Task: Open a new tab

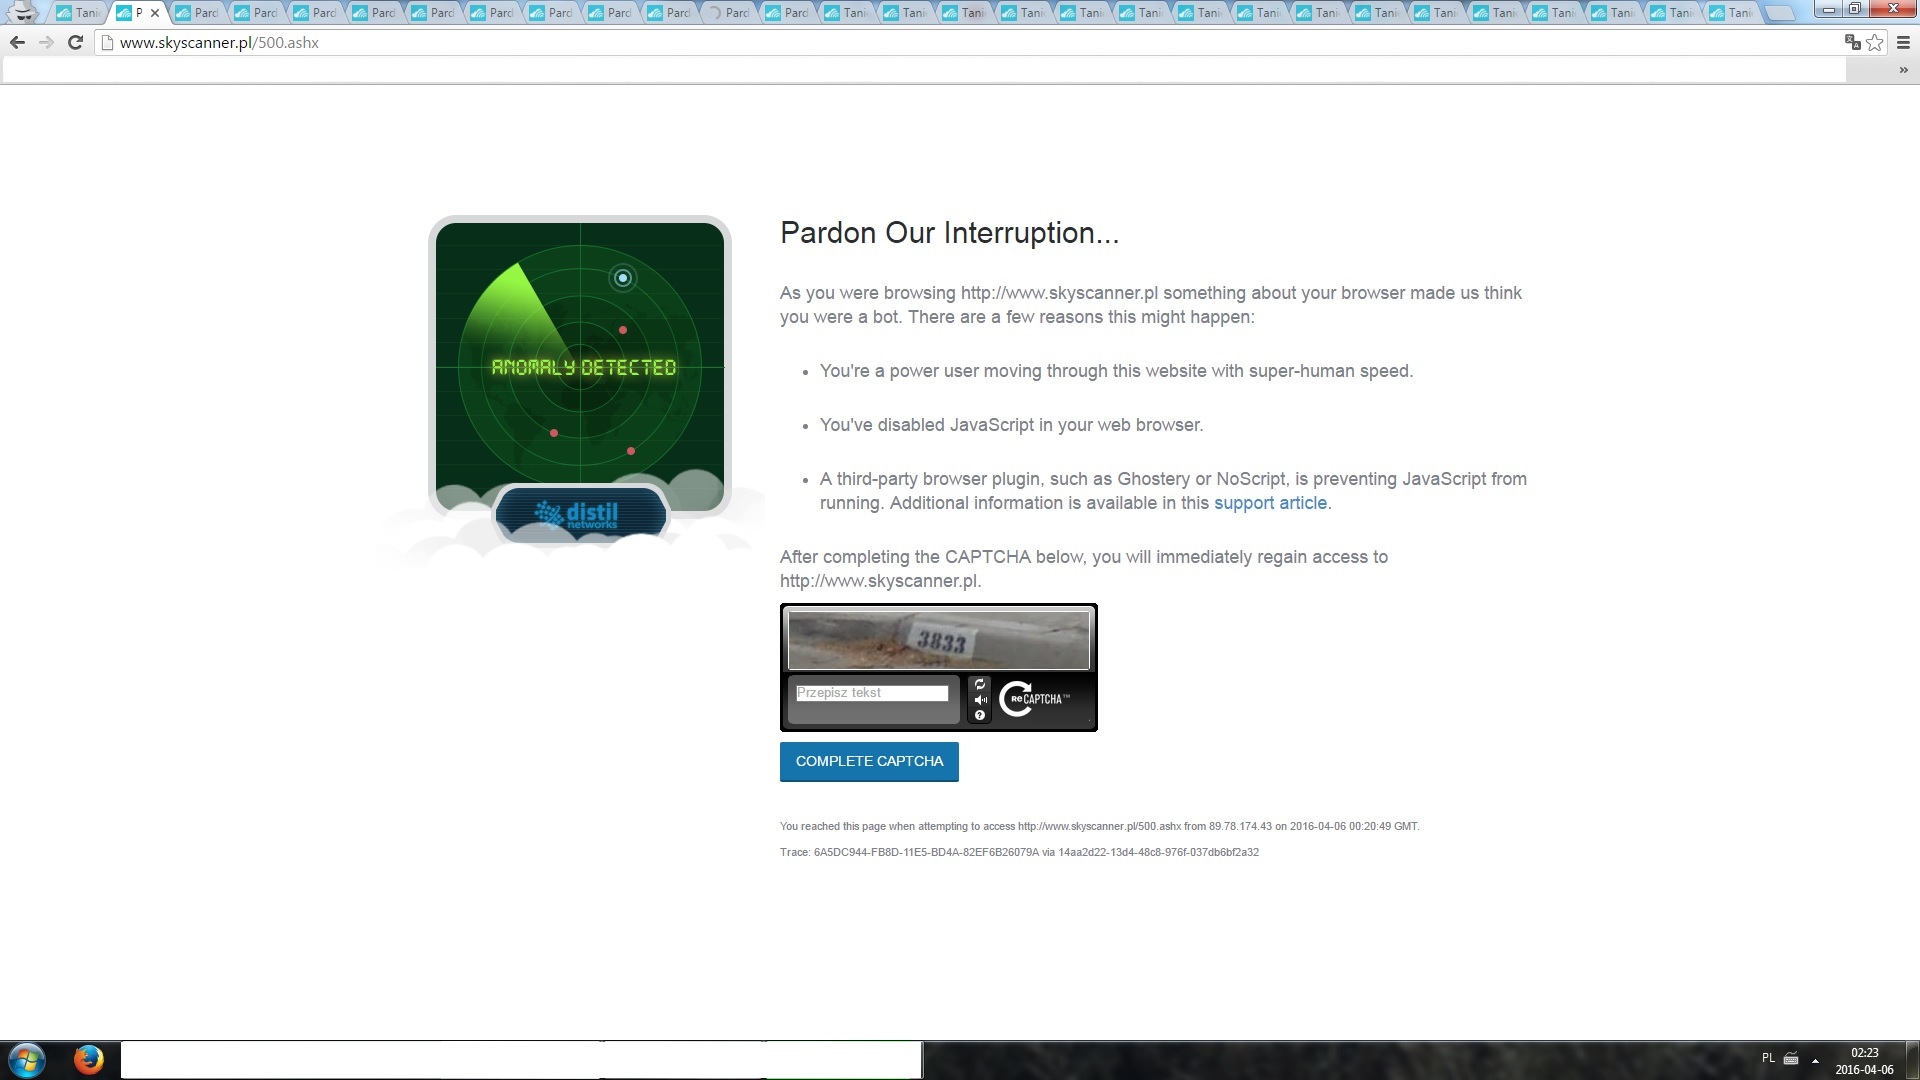Action: click(1778, 13)
